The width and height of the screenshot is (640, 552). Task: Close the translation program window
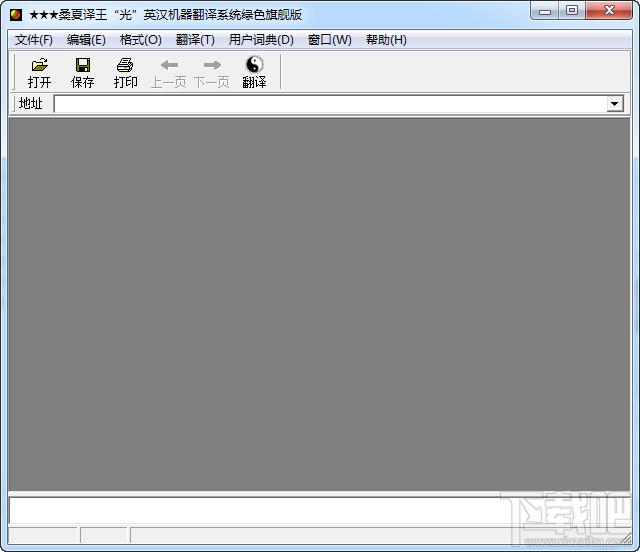[x=609, y=11]
